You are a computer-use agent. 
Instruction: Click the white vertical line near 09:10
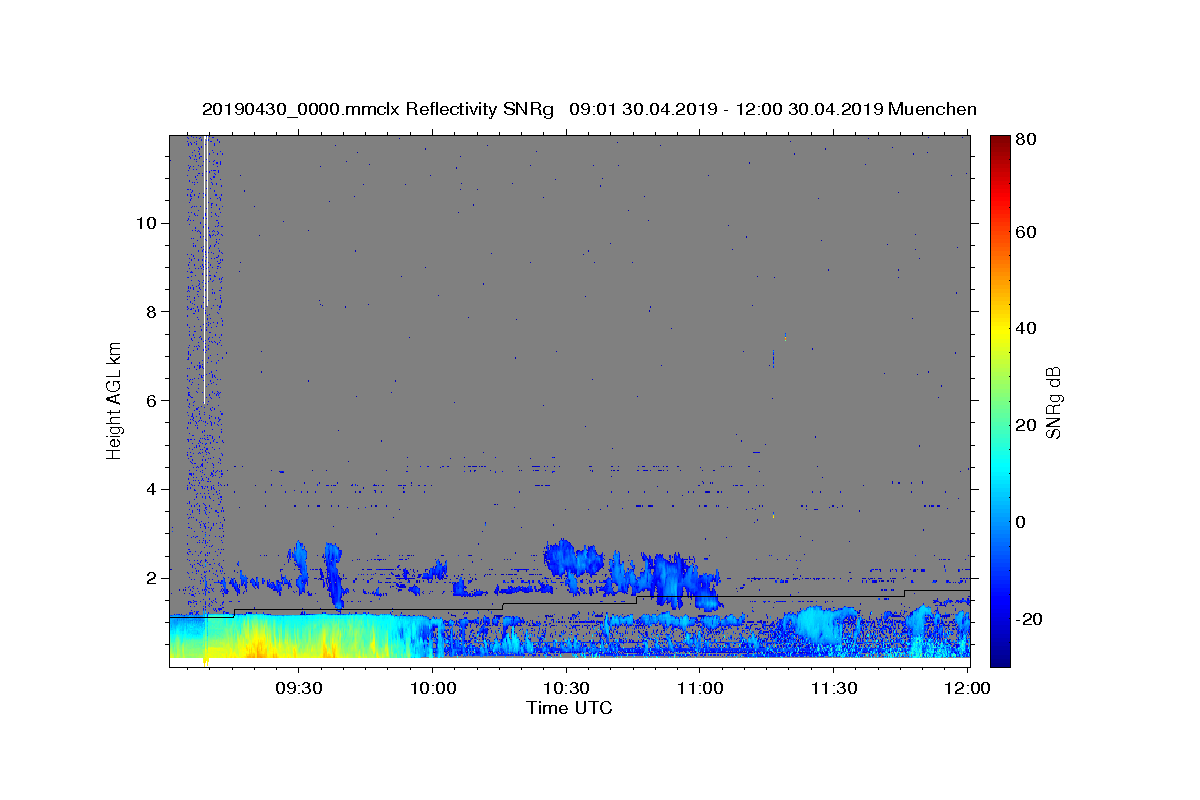[x=205, y=270]
